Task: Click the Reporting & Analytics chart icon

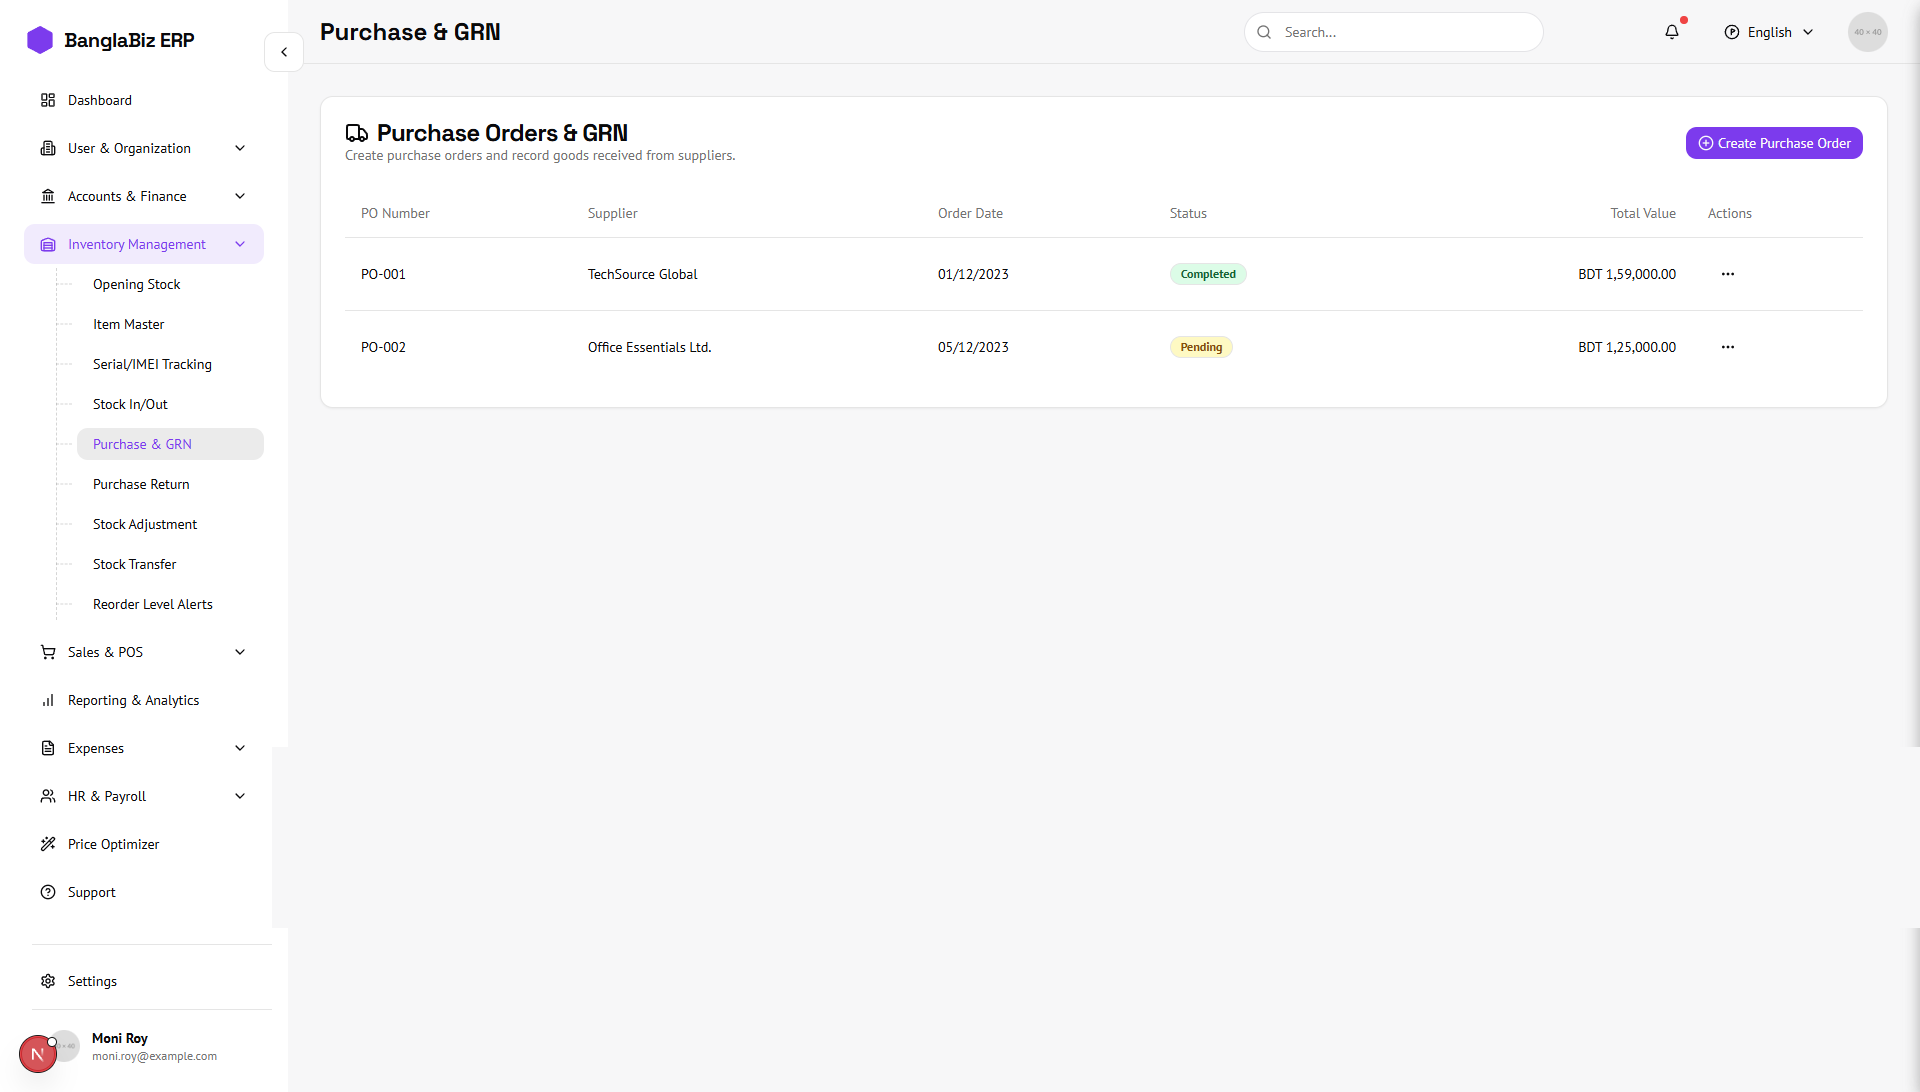Action: click(x=48, y=700)
